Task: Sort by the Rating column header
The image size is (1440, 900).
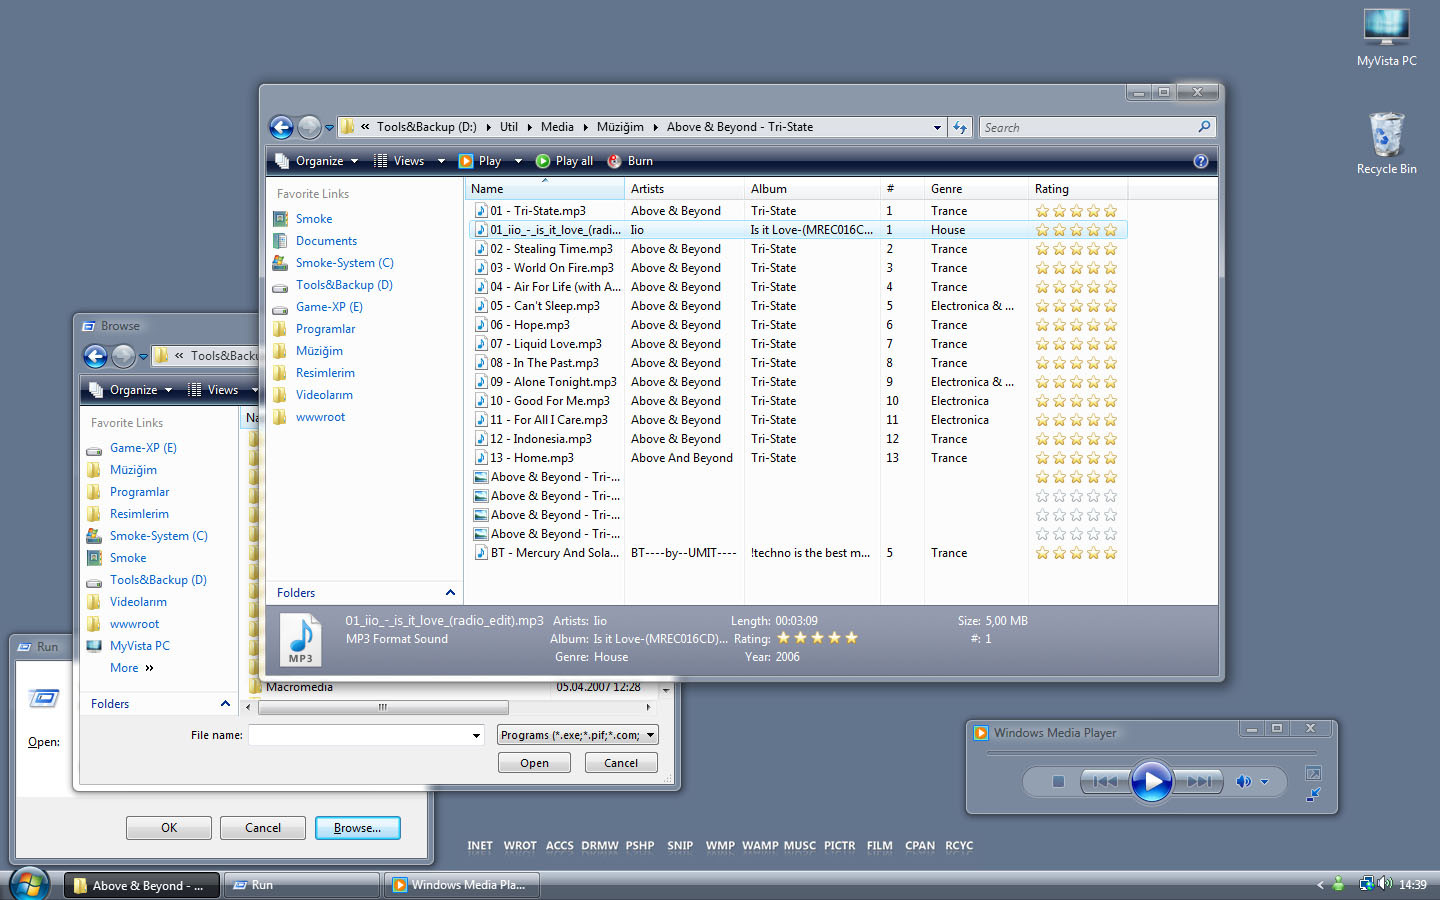Action: coord(1077,189)
